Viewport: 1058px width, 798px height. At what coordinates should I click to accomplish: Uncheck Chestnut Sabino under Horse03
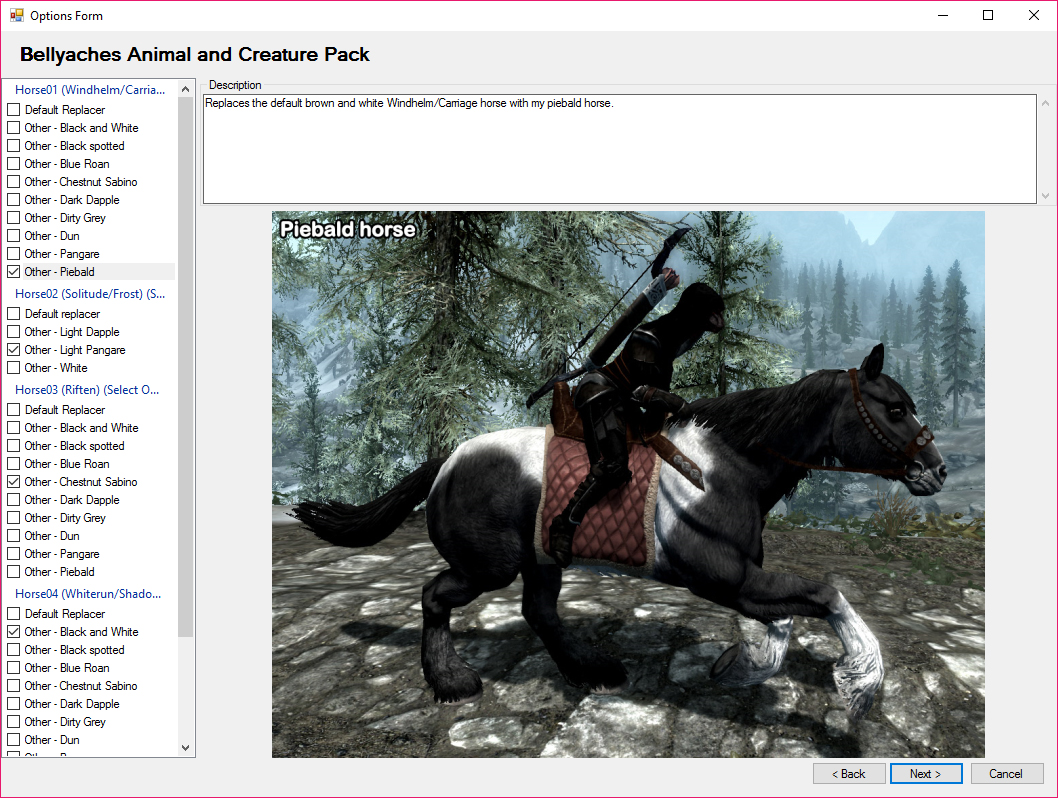(x=13, y=482)
